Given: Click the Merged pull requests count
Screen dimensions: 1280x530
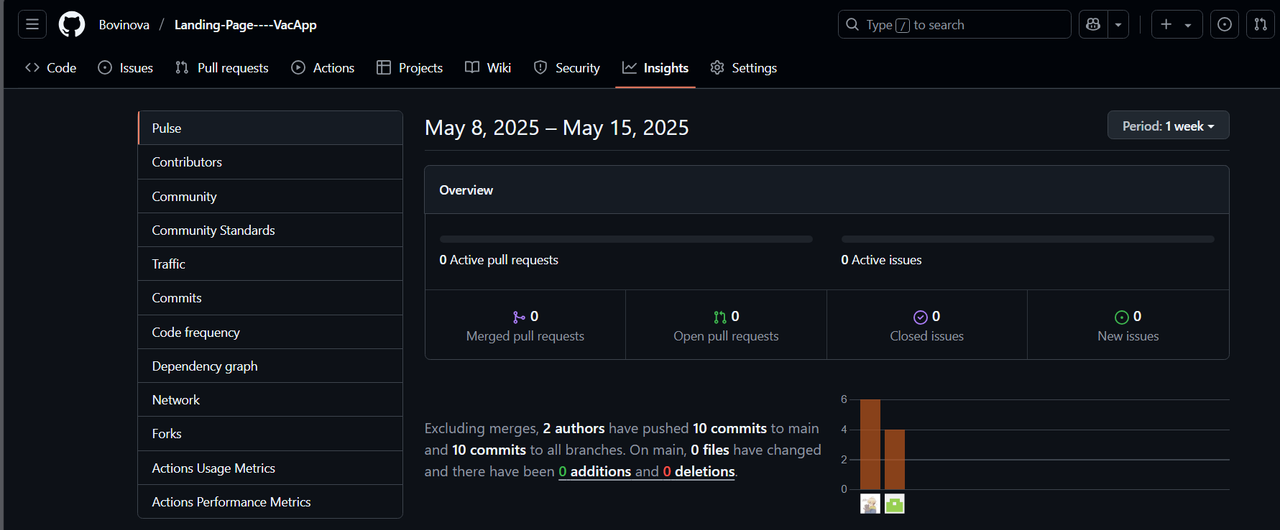Looking at the screenshot, I should 534,316.
